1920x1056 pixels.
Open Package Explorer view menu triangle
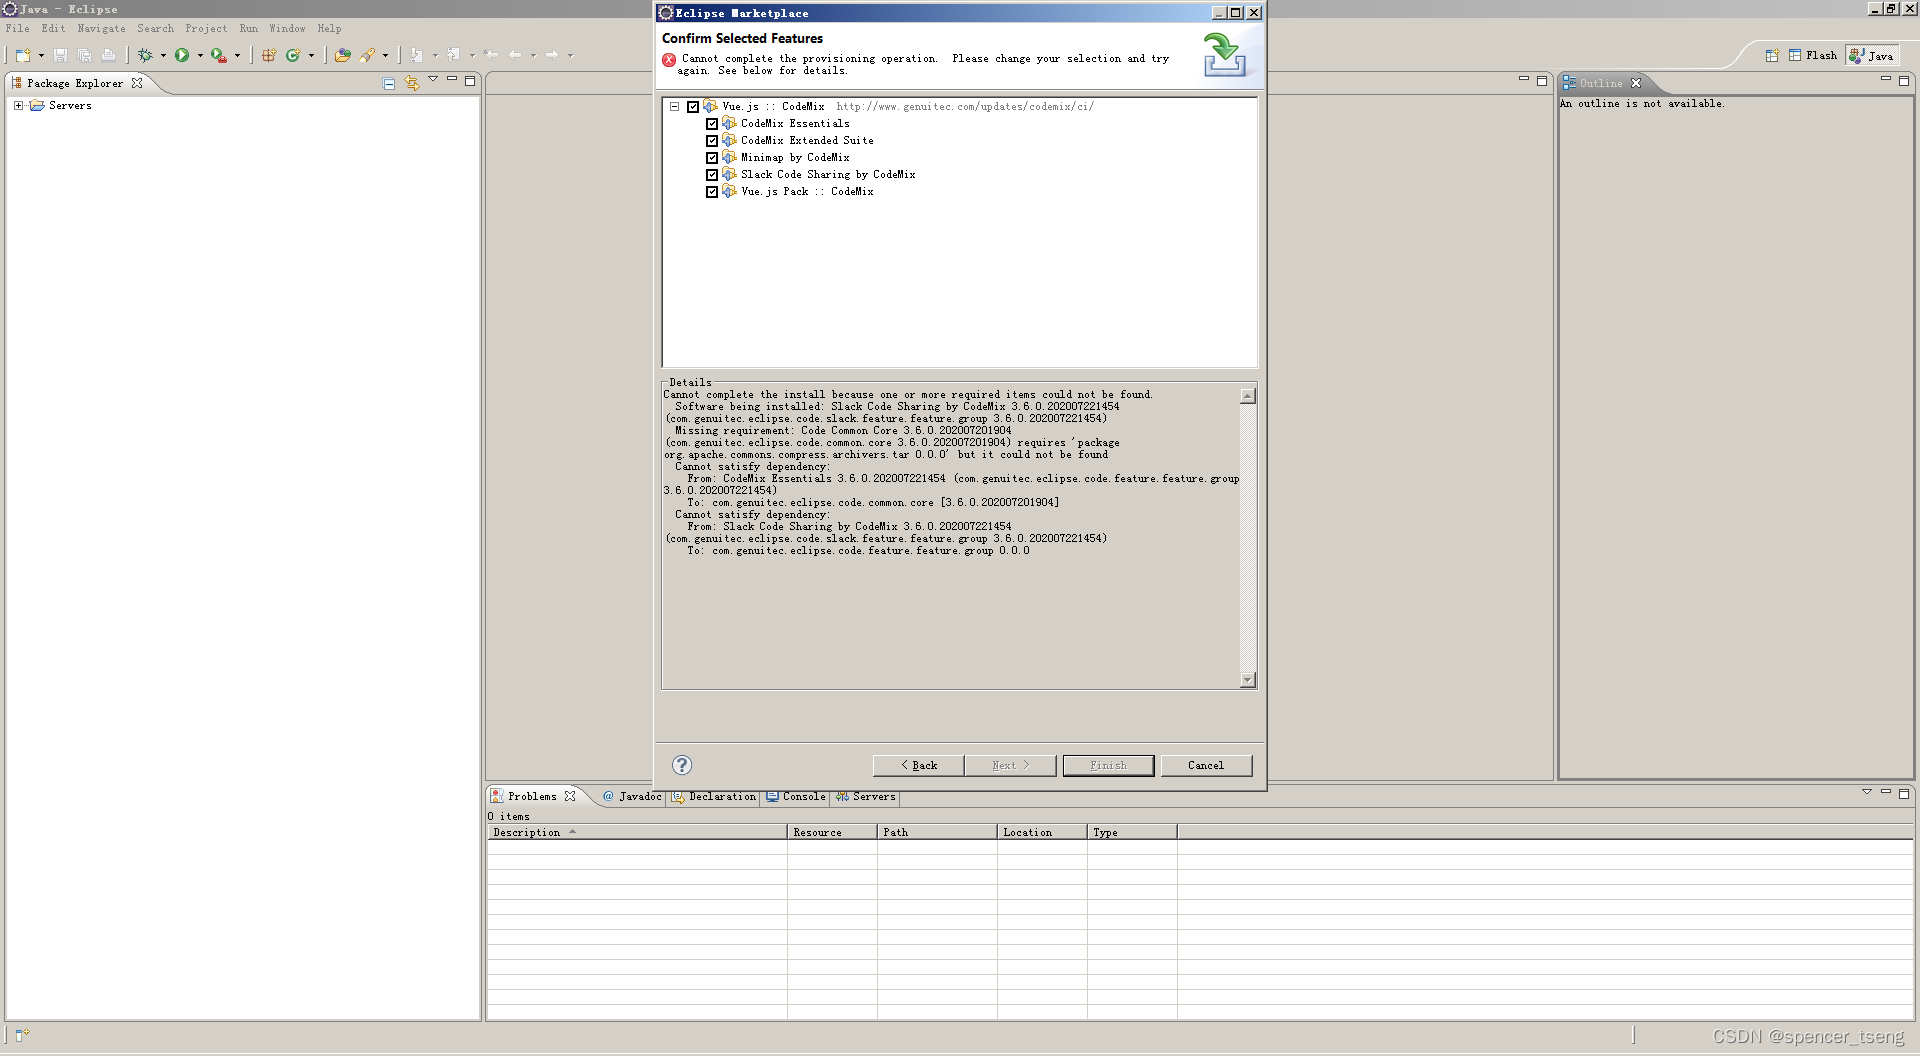tap(433, 79)
